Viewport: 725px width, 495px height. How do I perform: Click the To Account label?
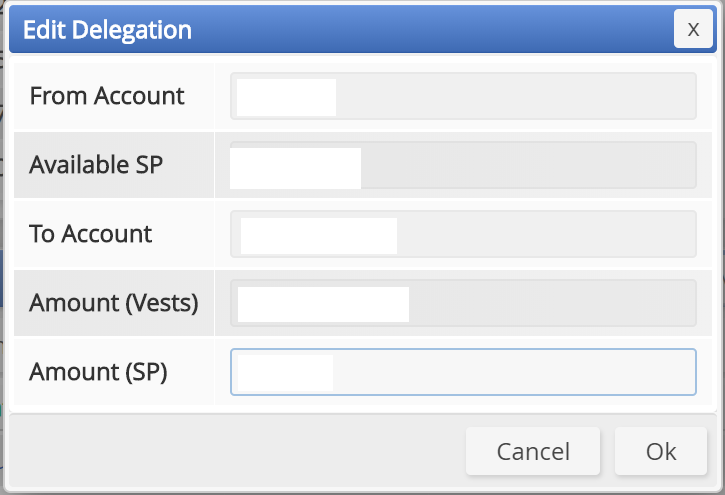point(91,233)
